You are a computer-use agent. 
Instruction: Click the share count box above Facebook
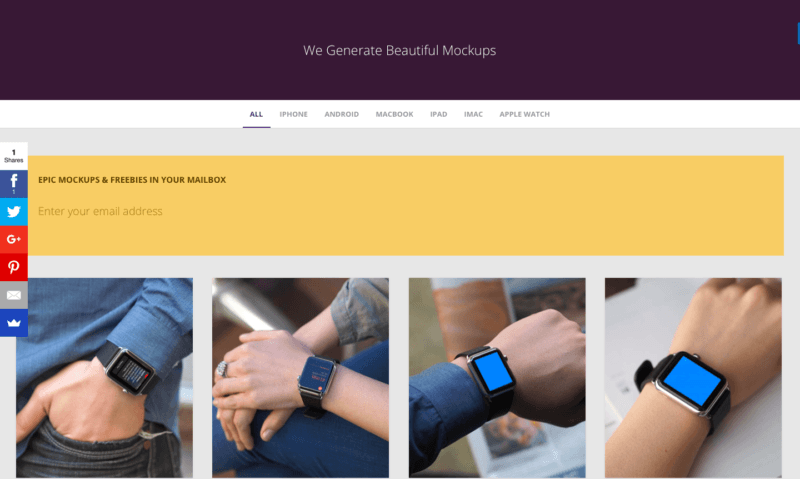[x=14, y=156]
